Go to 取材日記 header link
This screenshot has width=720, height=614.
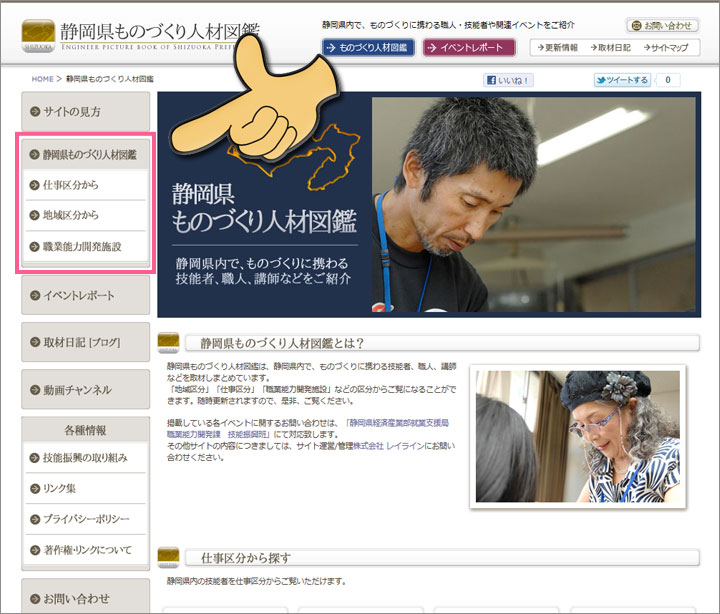(x=610, y=47)
